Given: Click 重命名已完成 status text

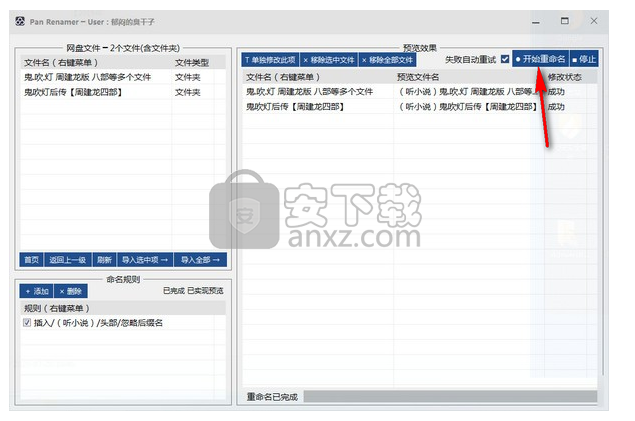Looking at the screenshot, I should coord(272,397).
